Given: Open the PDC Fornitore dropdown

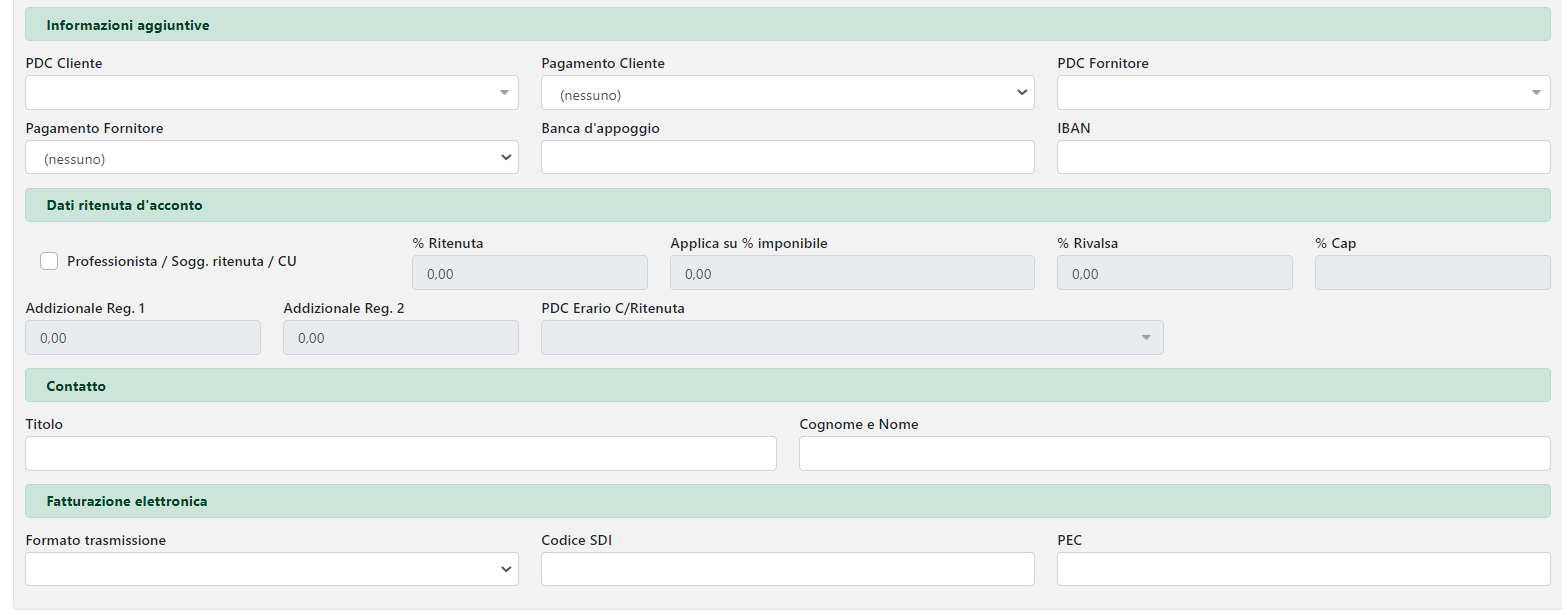Looking at the screenshot, I should [1303, 93].
